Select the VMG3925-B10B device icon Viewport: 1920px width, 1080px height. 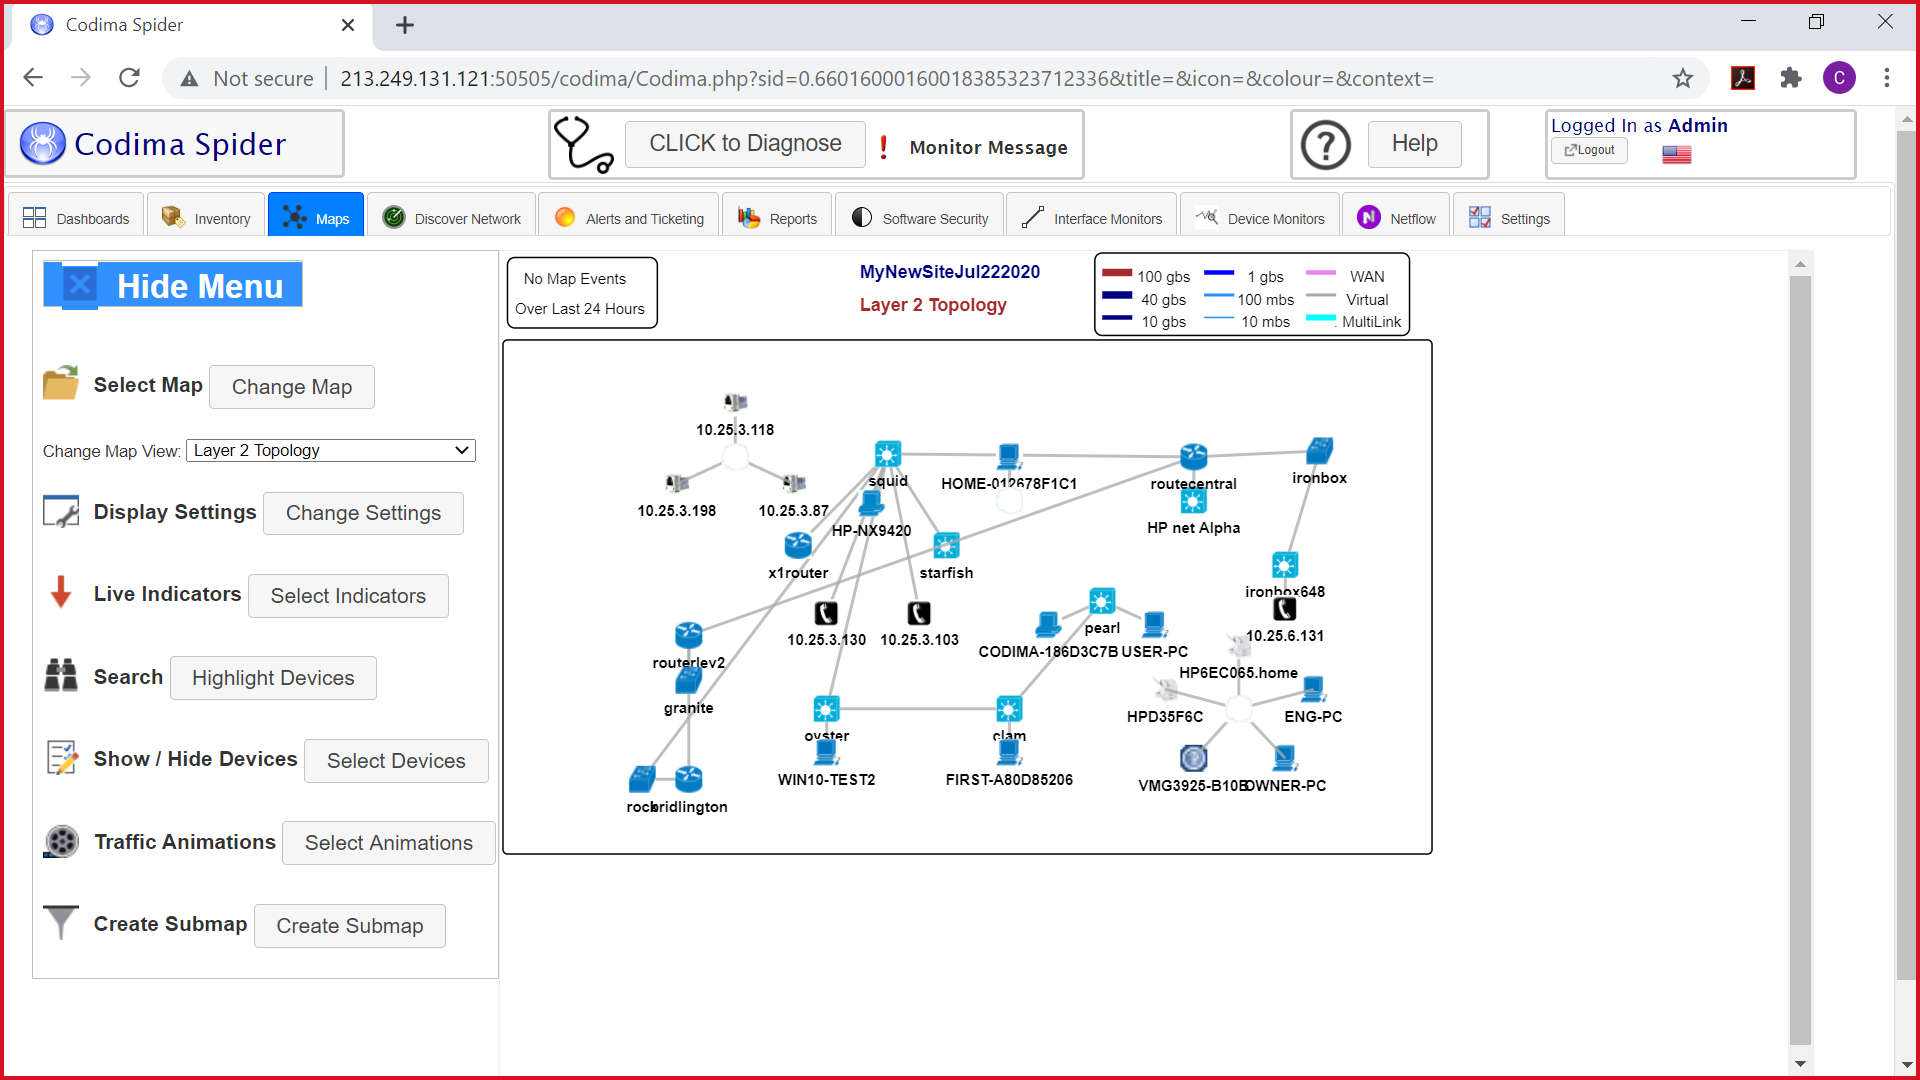point(1193,759)
